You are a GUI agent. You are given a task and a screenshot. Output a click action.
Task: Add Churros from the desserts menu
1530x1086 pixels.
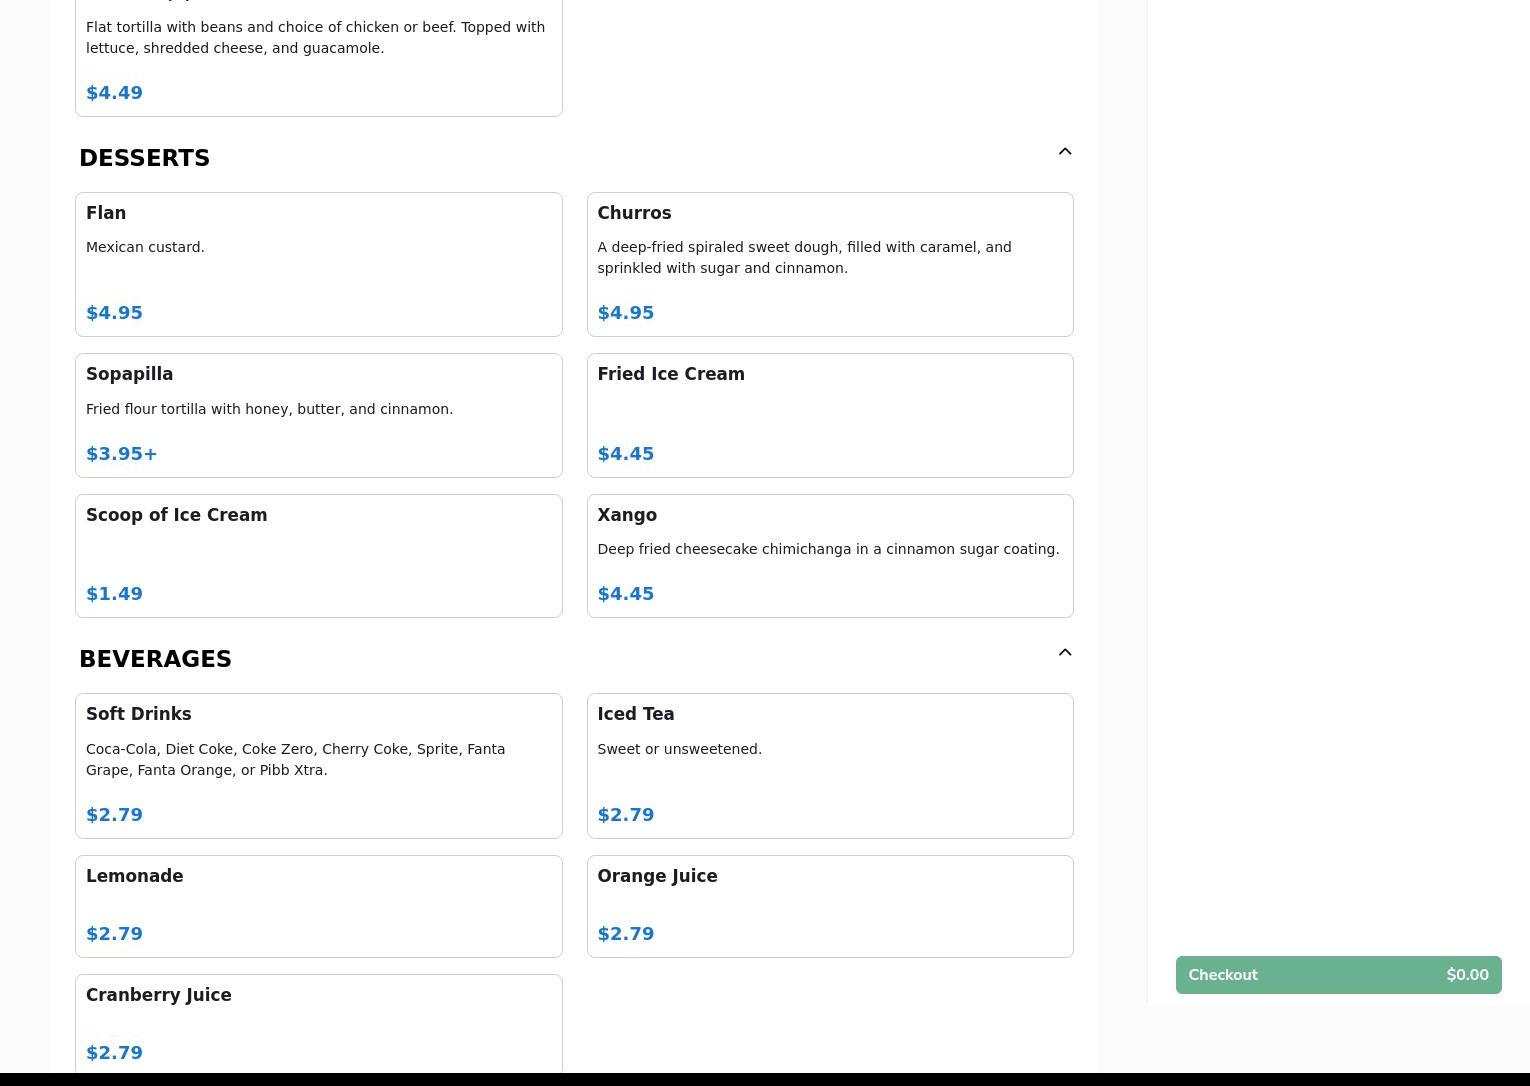[830, 264]
